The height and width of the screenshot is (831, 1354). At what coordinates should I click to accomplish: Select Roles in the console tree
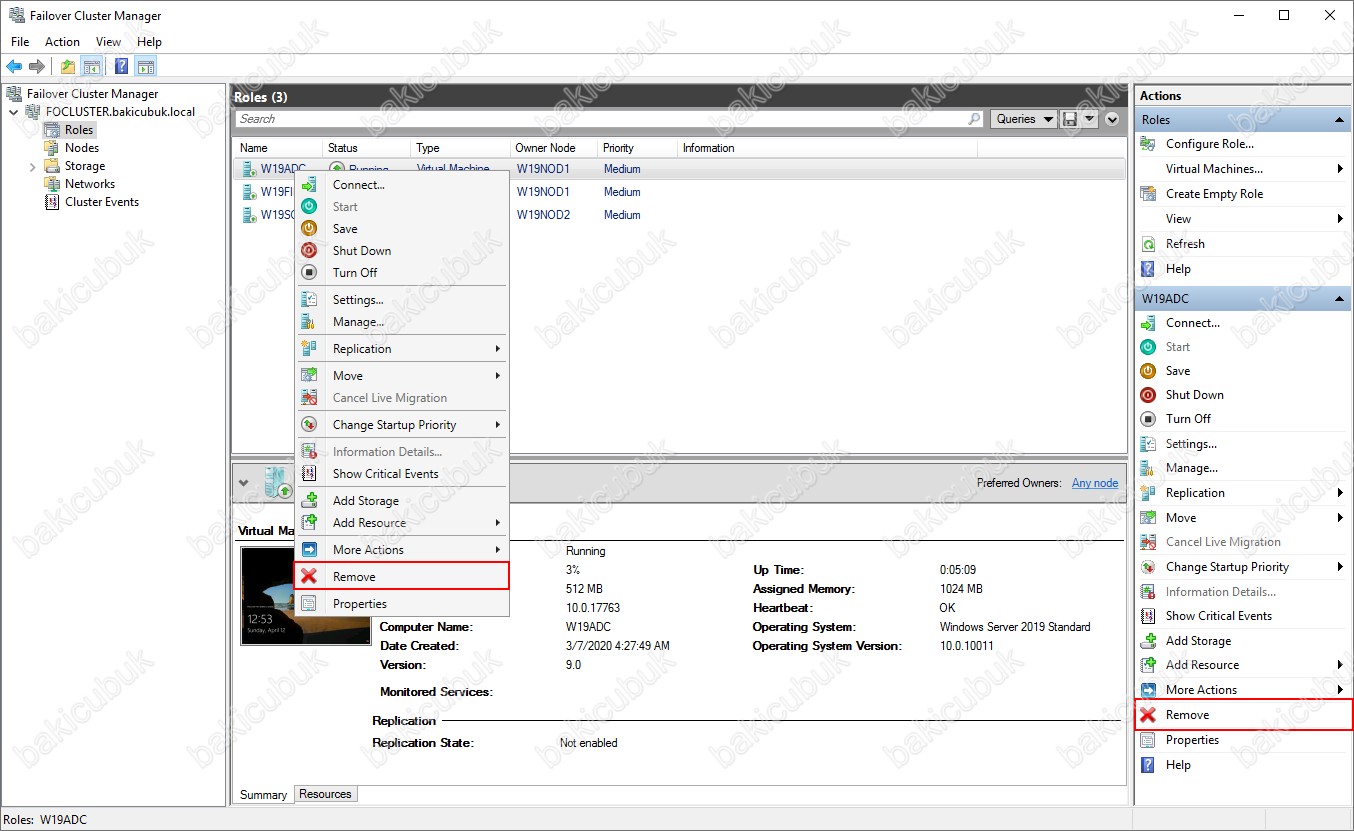coord(79,130)
